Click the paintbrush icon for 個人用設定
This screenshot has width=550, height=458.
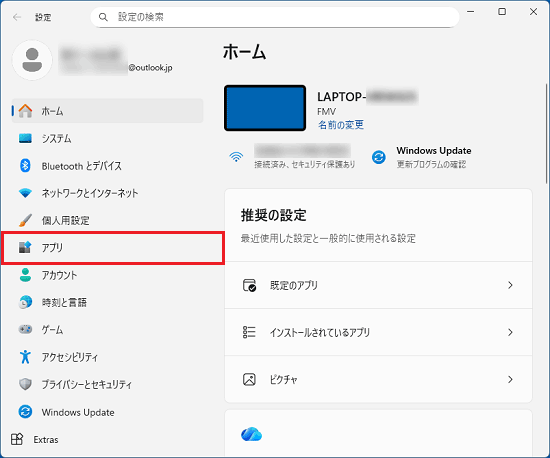pos(25,220)
